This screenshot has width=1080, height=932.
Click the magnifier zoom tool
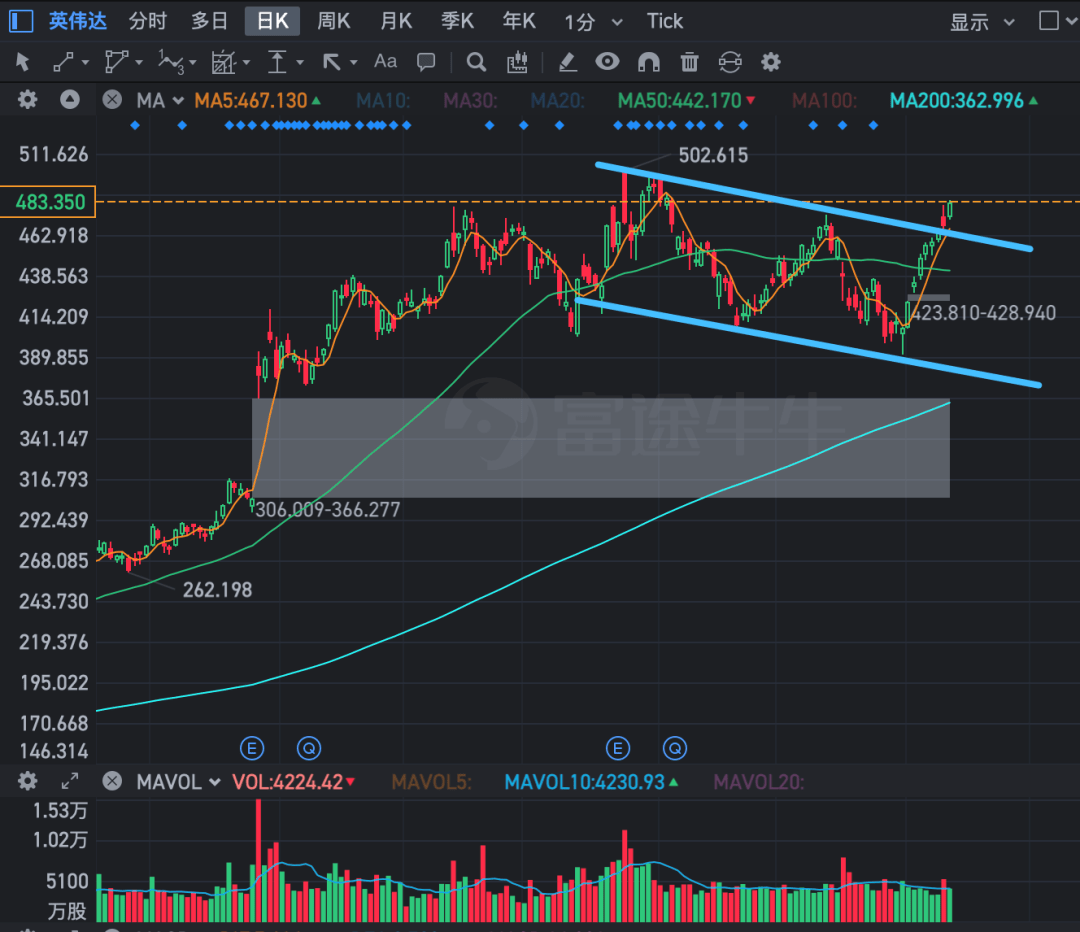pos(476,62)
